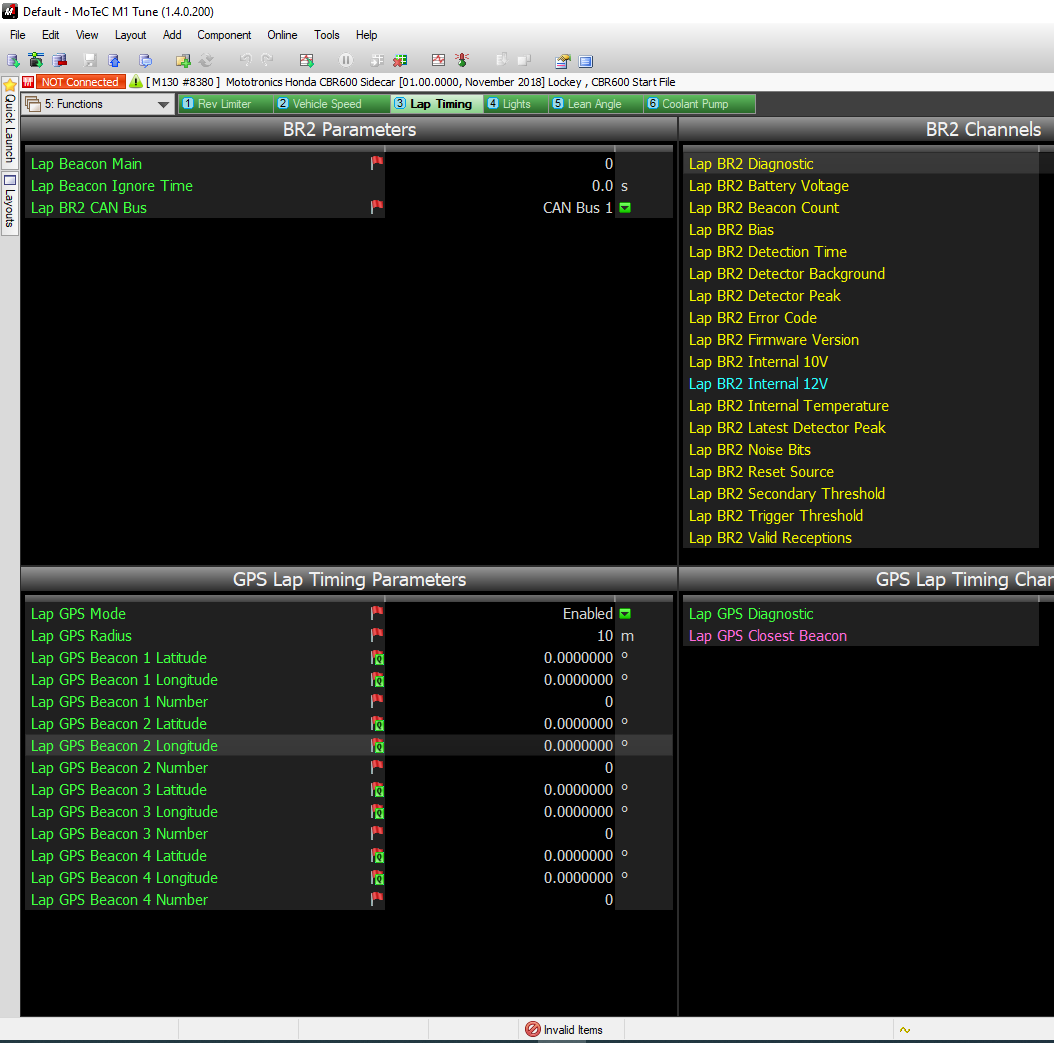Switch to the Coolant Pump worksheet tab
Viewport: 1054px width, 1043px height.
(x=698, y=103)
